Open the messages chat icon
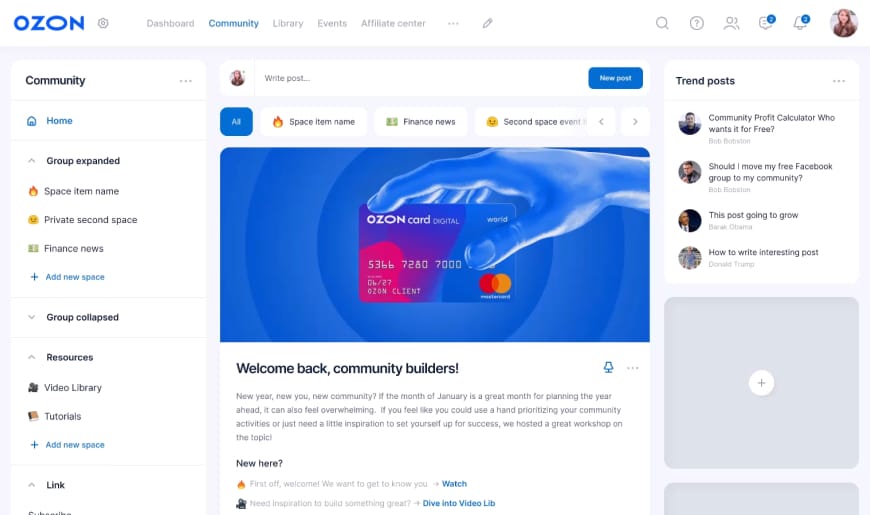 (x=766, y=23)
